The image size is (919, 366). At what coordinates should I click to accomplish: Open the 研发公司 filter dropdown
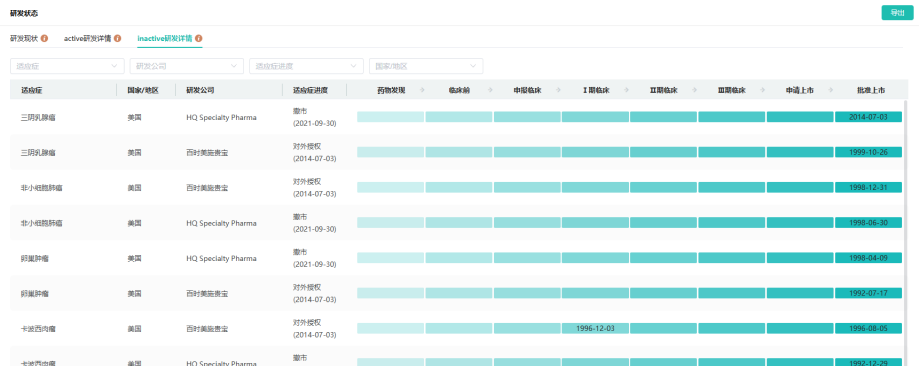click(186, 66)
